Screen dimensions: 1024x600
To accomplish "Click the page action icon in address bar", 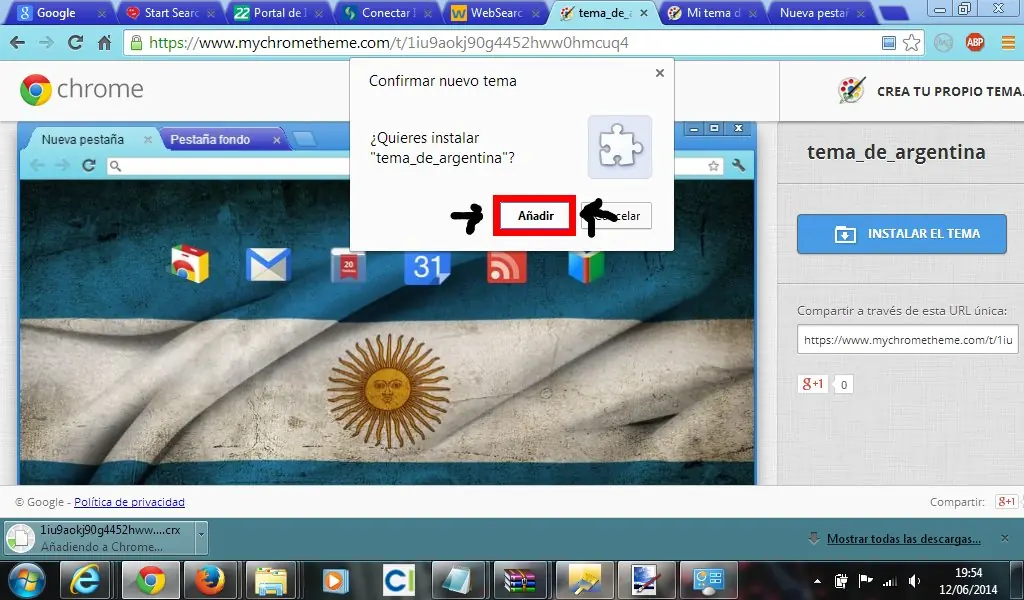I will (888, 43).
